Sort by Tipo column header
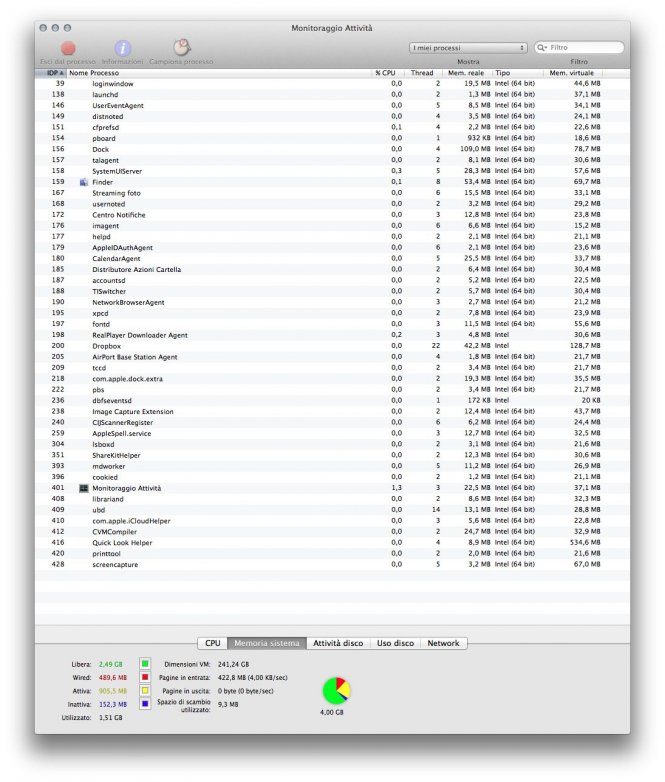Viewport: 665px width, 782px height. pyautogui.click(x=518, y=73)
